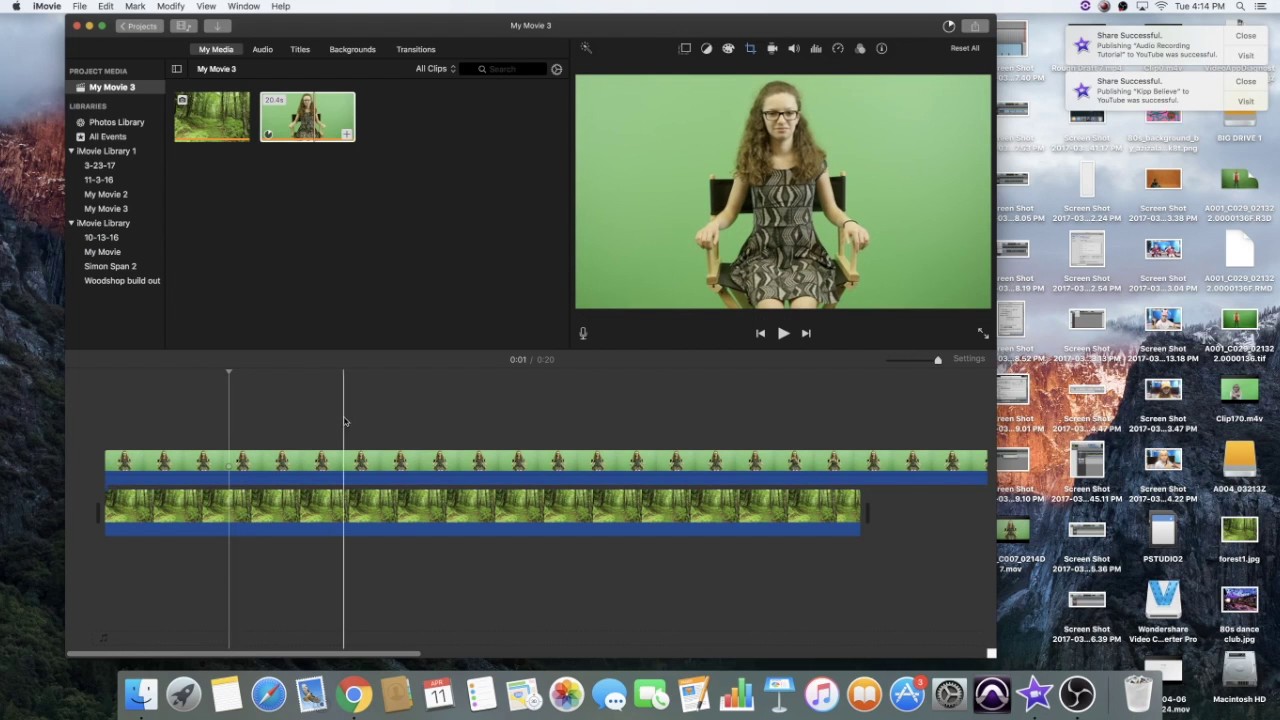Select the forest clip thumbnail in browser

(x=212, y=116)
